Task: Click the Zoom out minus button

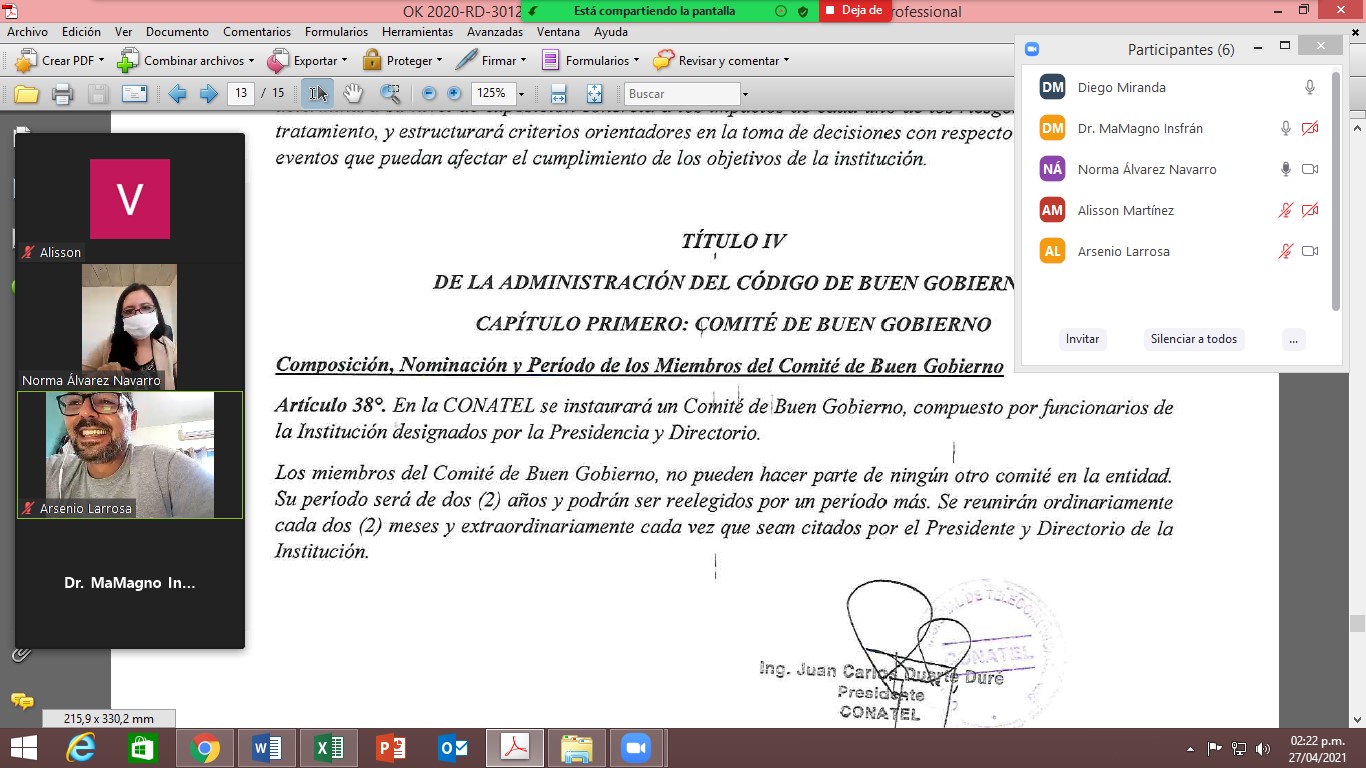Action: click(429, 94)
